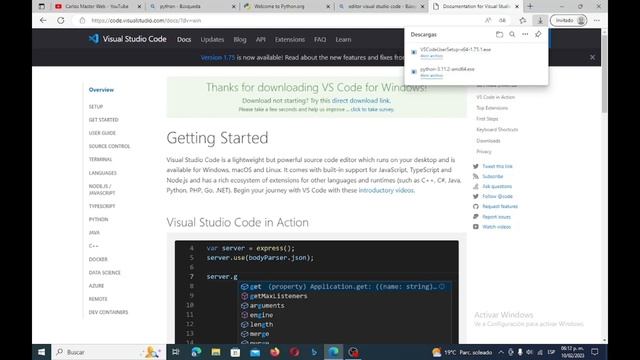Switch to the Carlos Master Web YouTube tab
The width and height of the screenshot is (640, 360).
coord(97,7)
